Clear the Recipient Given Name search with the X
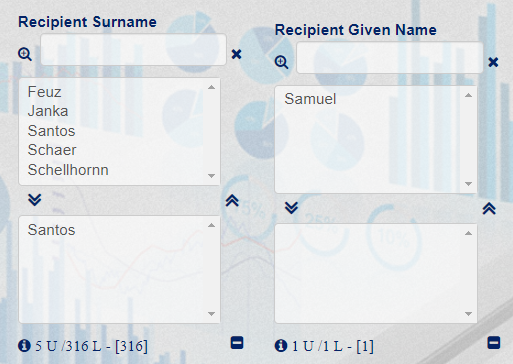513x364 pixels. point(493,62)
